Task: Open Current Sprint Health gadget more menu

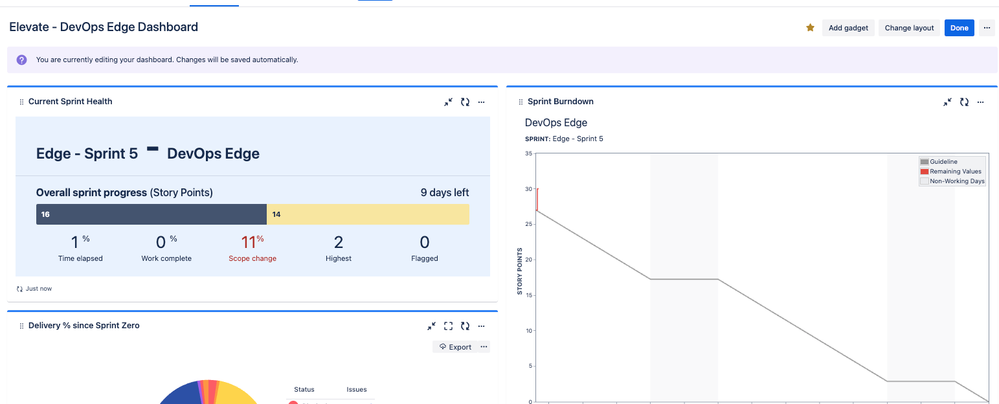Action: [482, 102]
